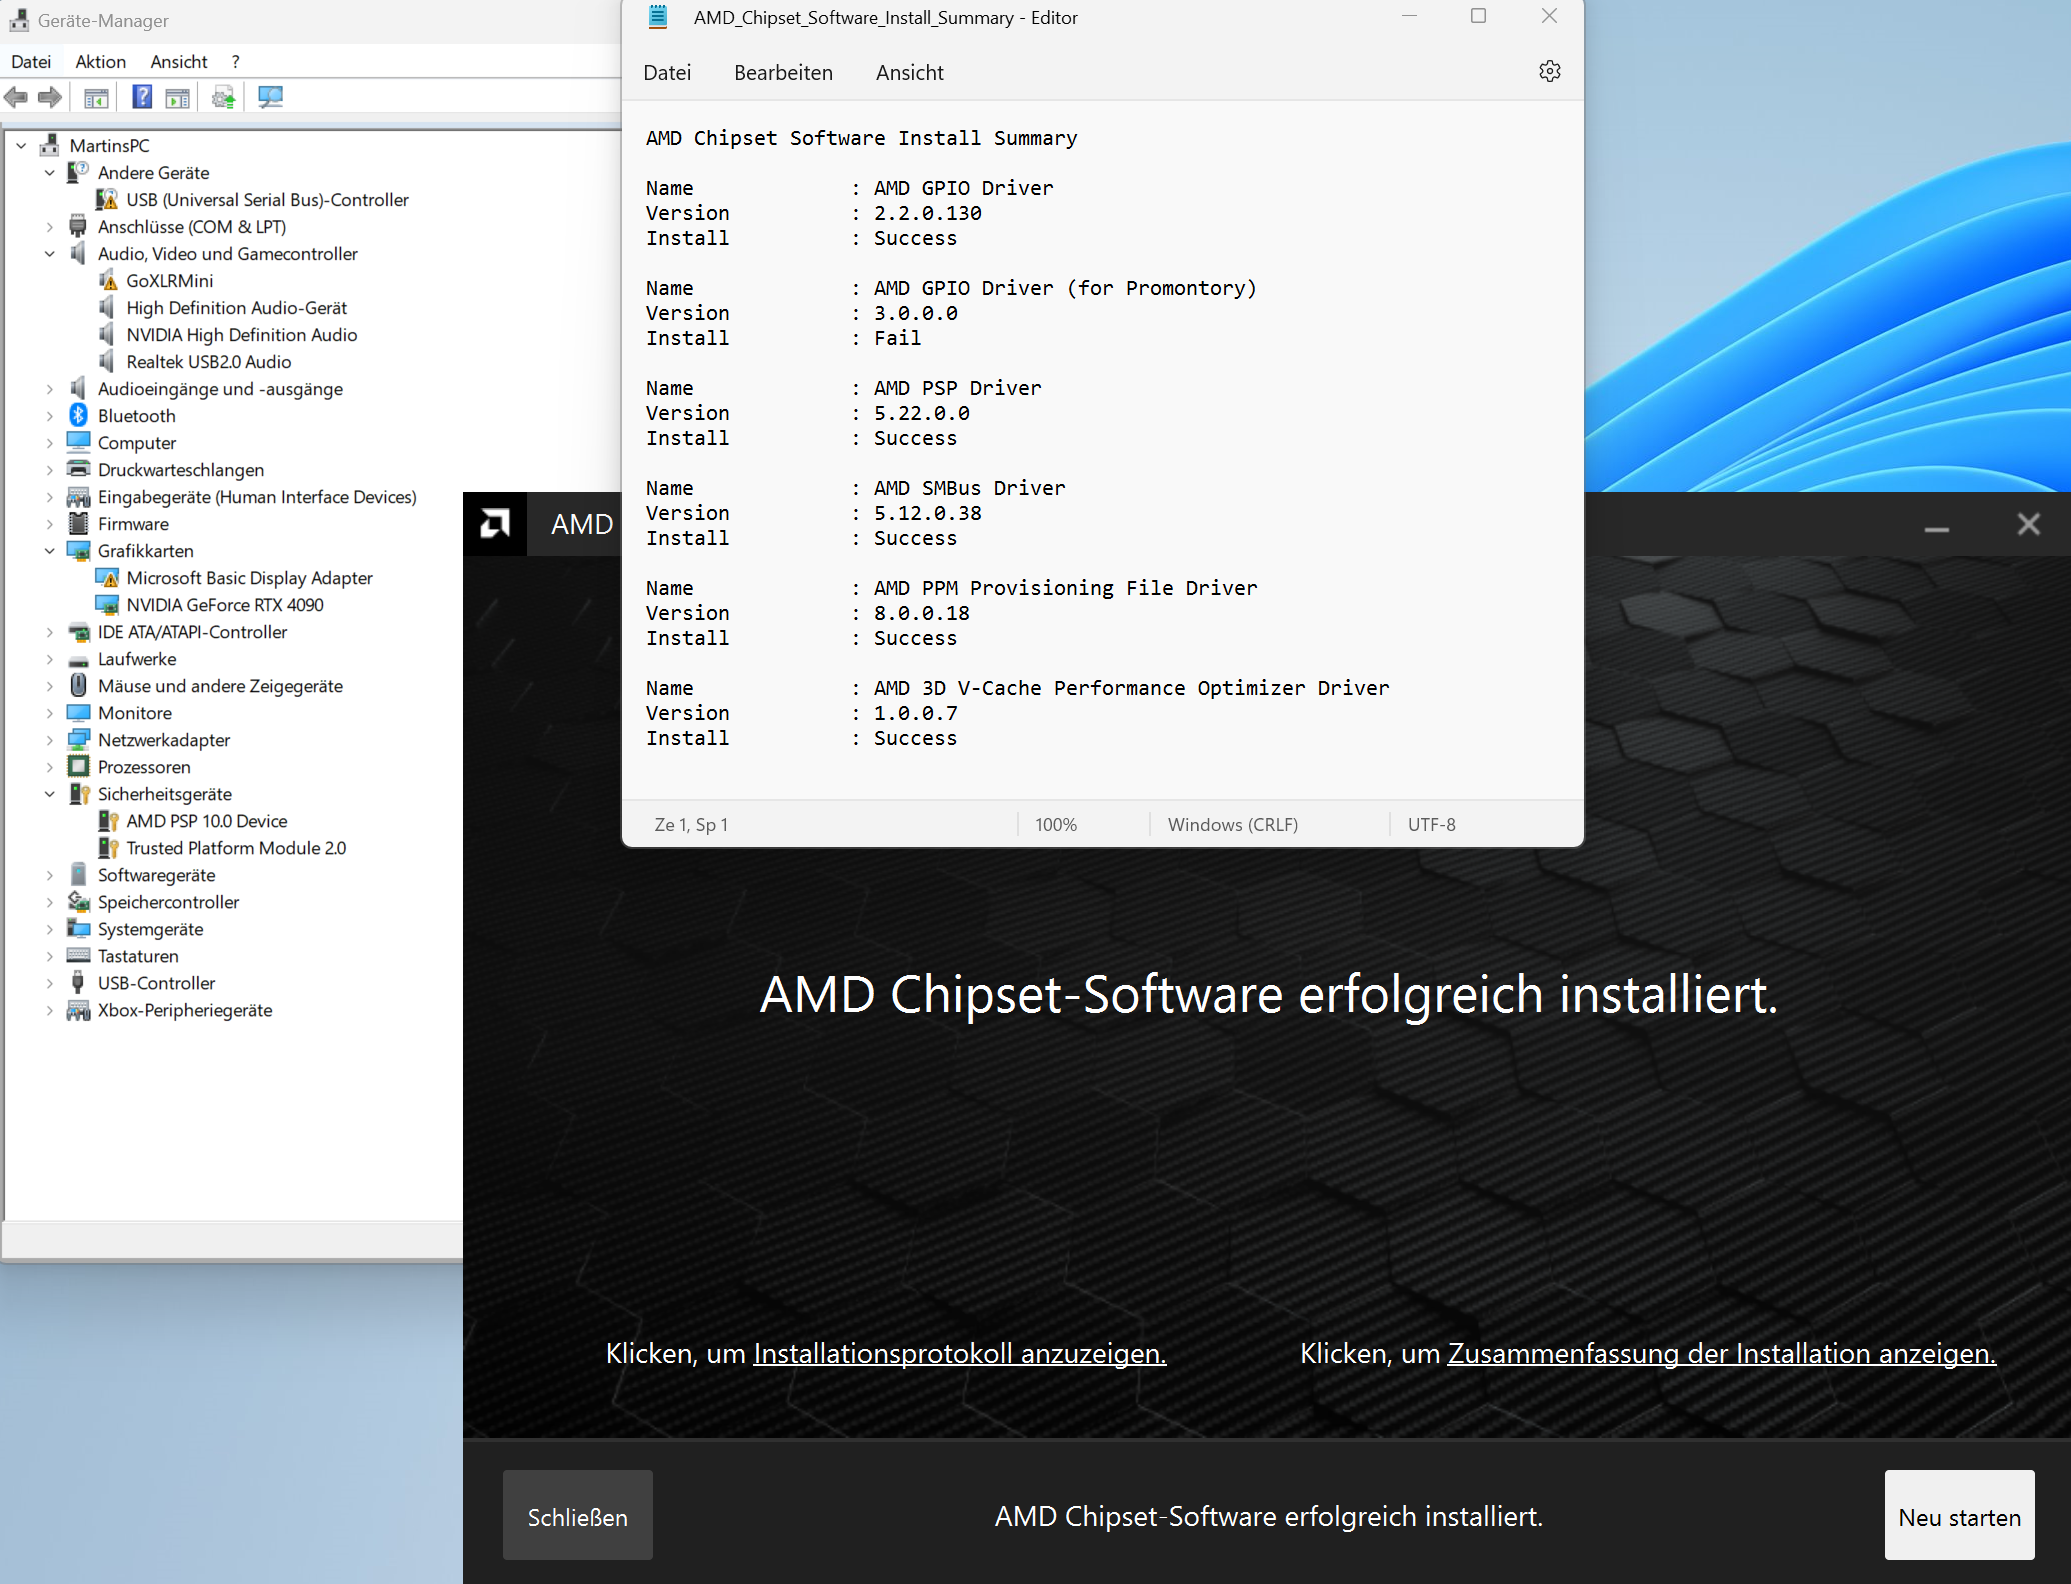Click the back arrow in Geräte-Manager toolbar

[x=16, y=97]
